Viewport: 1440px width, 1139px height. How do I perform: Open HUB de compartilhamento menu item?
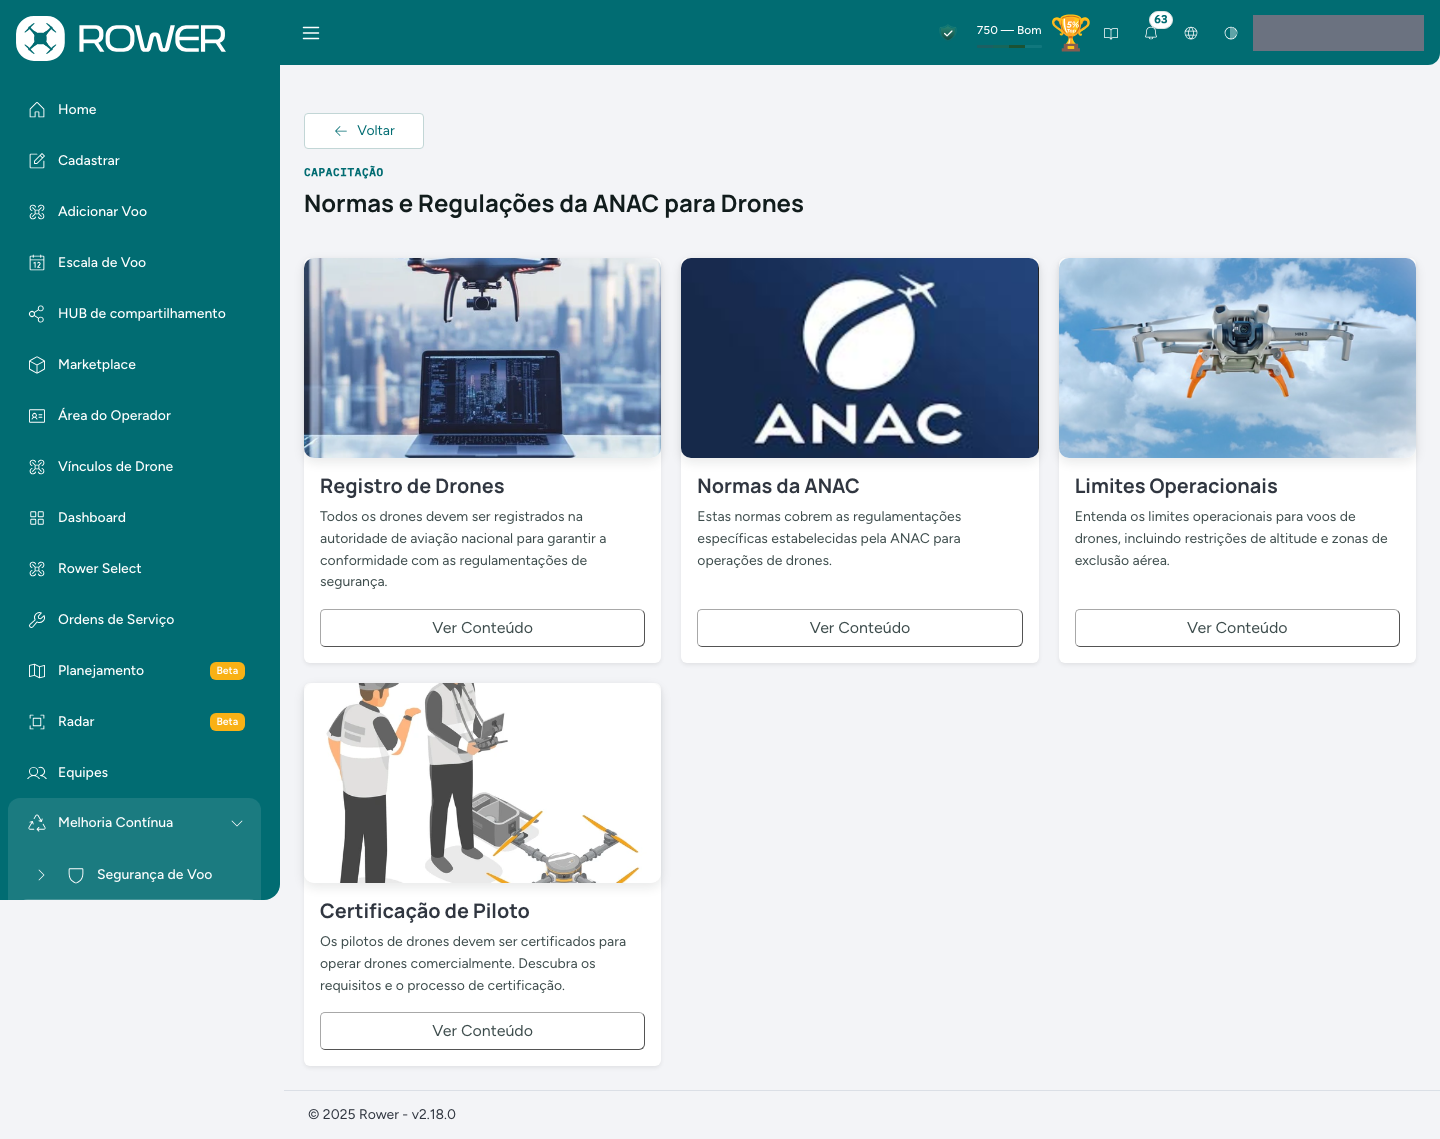[134, 314]
